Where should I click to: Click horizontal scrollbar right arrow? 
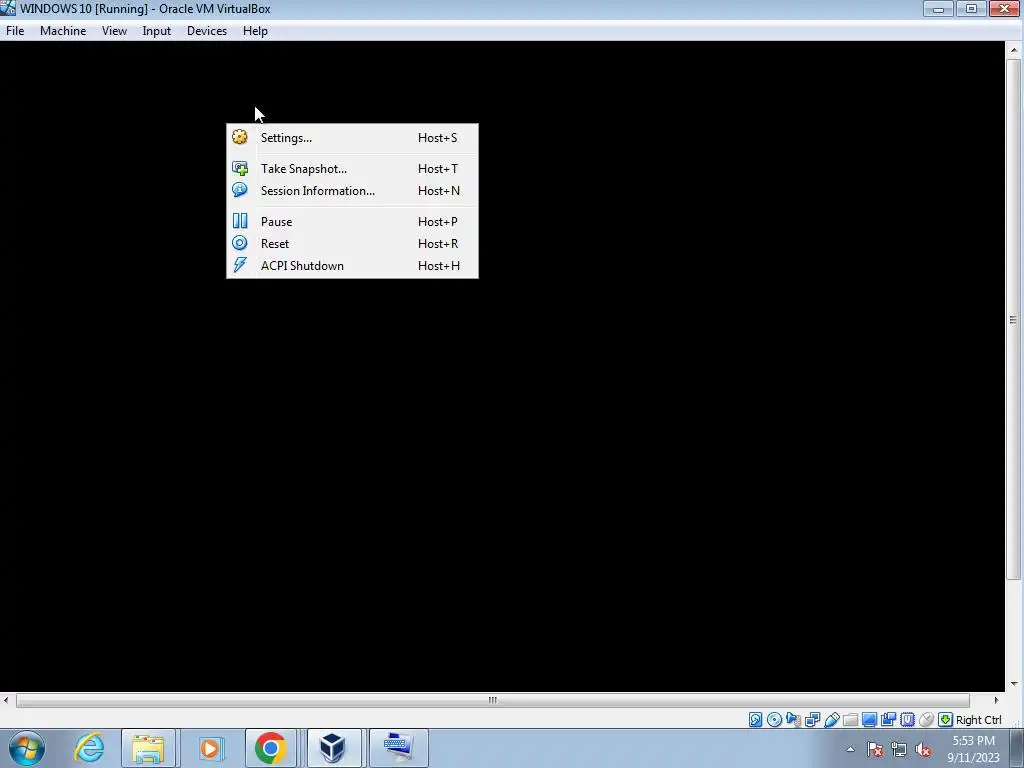point(997,700)
